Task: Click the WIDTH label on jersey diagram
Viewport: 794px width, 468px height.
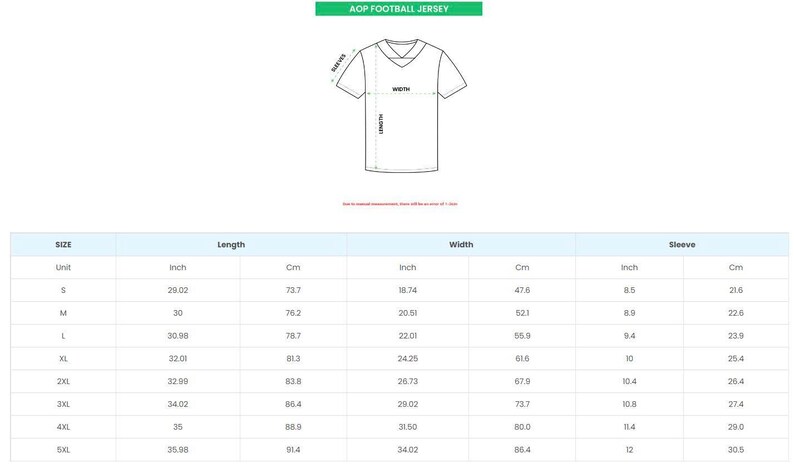Action: click(x=401, y=89)
